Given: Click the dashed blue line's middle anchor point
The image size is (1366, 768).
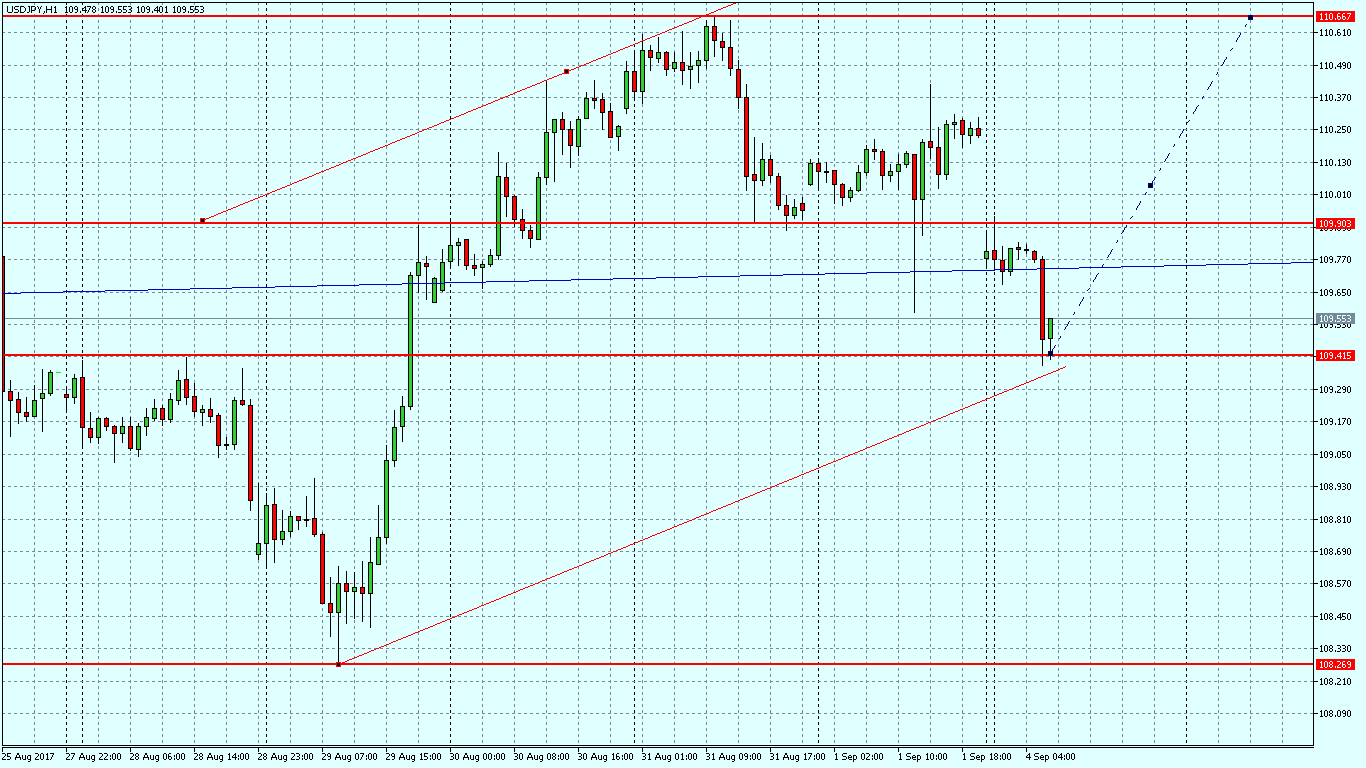Looking at the screenshot, I should [x=1151, y=185].
